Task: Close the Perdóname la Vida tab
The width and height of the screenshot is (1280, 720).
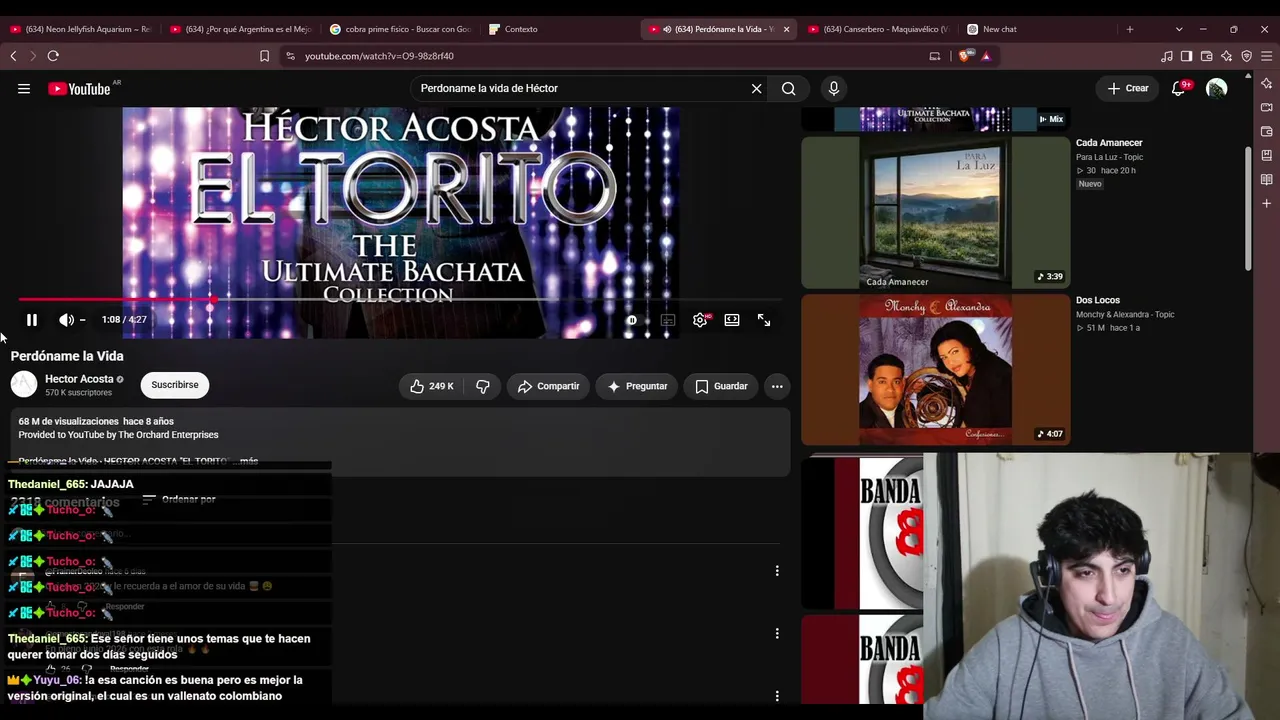Action: click(786, 29)
